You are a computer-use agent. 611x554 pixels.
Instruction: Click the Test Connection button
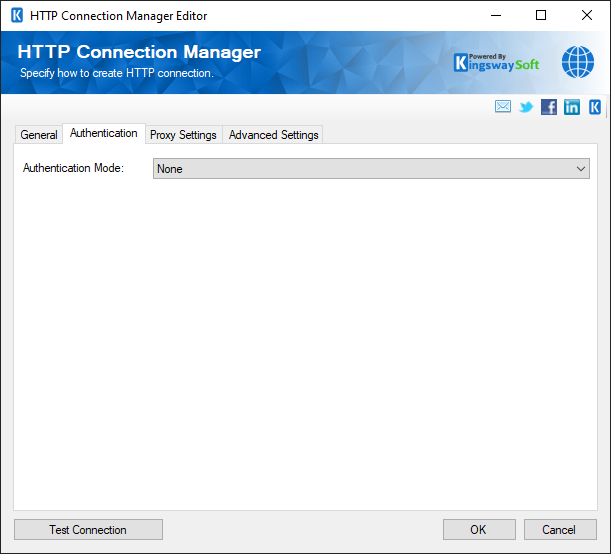pyautogui.click(x=88, y=529)
